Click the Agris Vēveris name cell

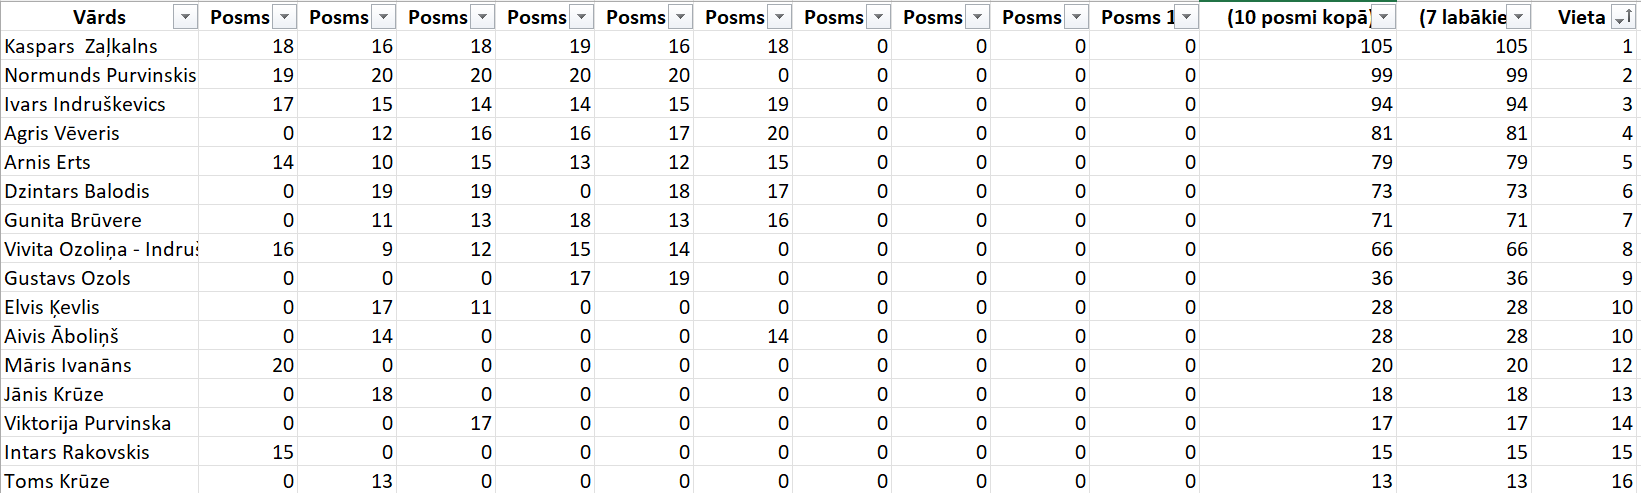99,133
